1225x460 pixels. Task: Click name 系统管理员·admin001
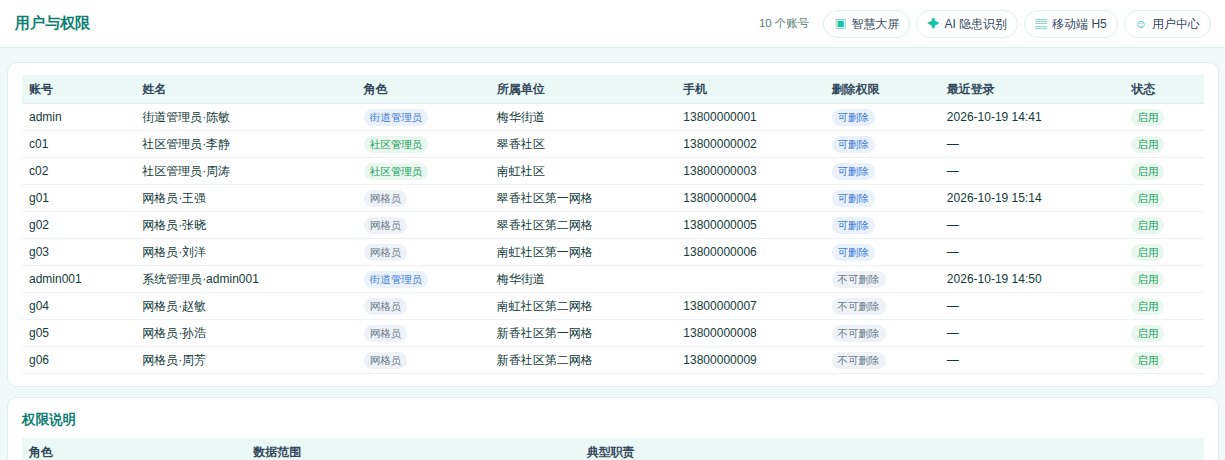click(x=201, y=279)
